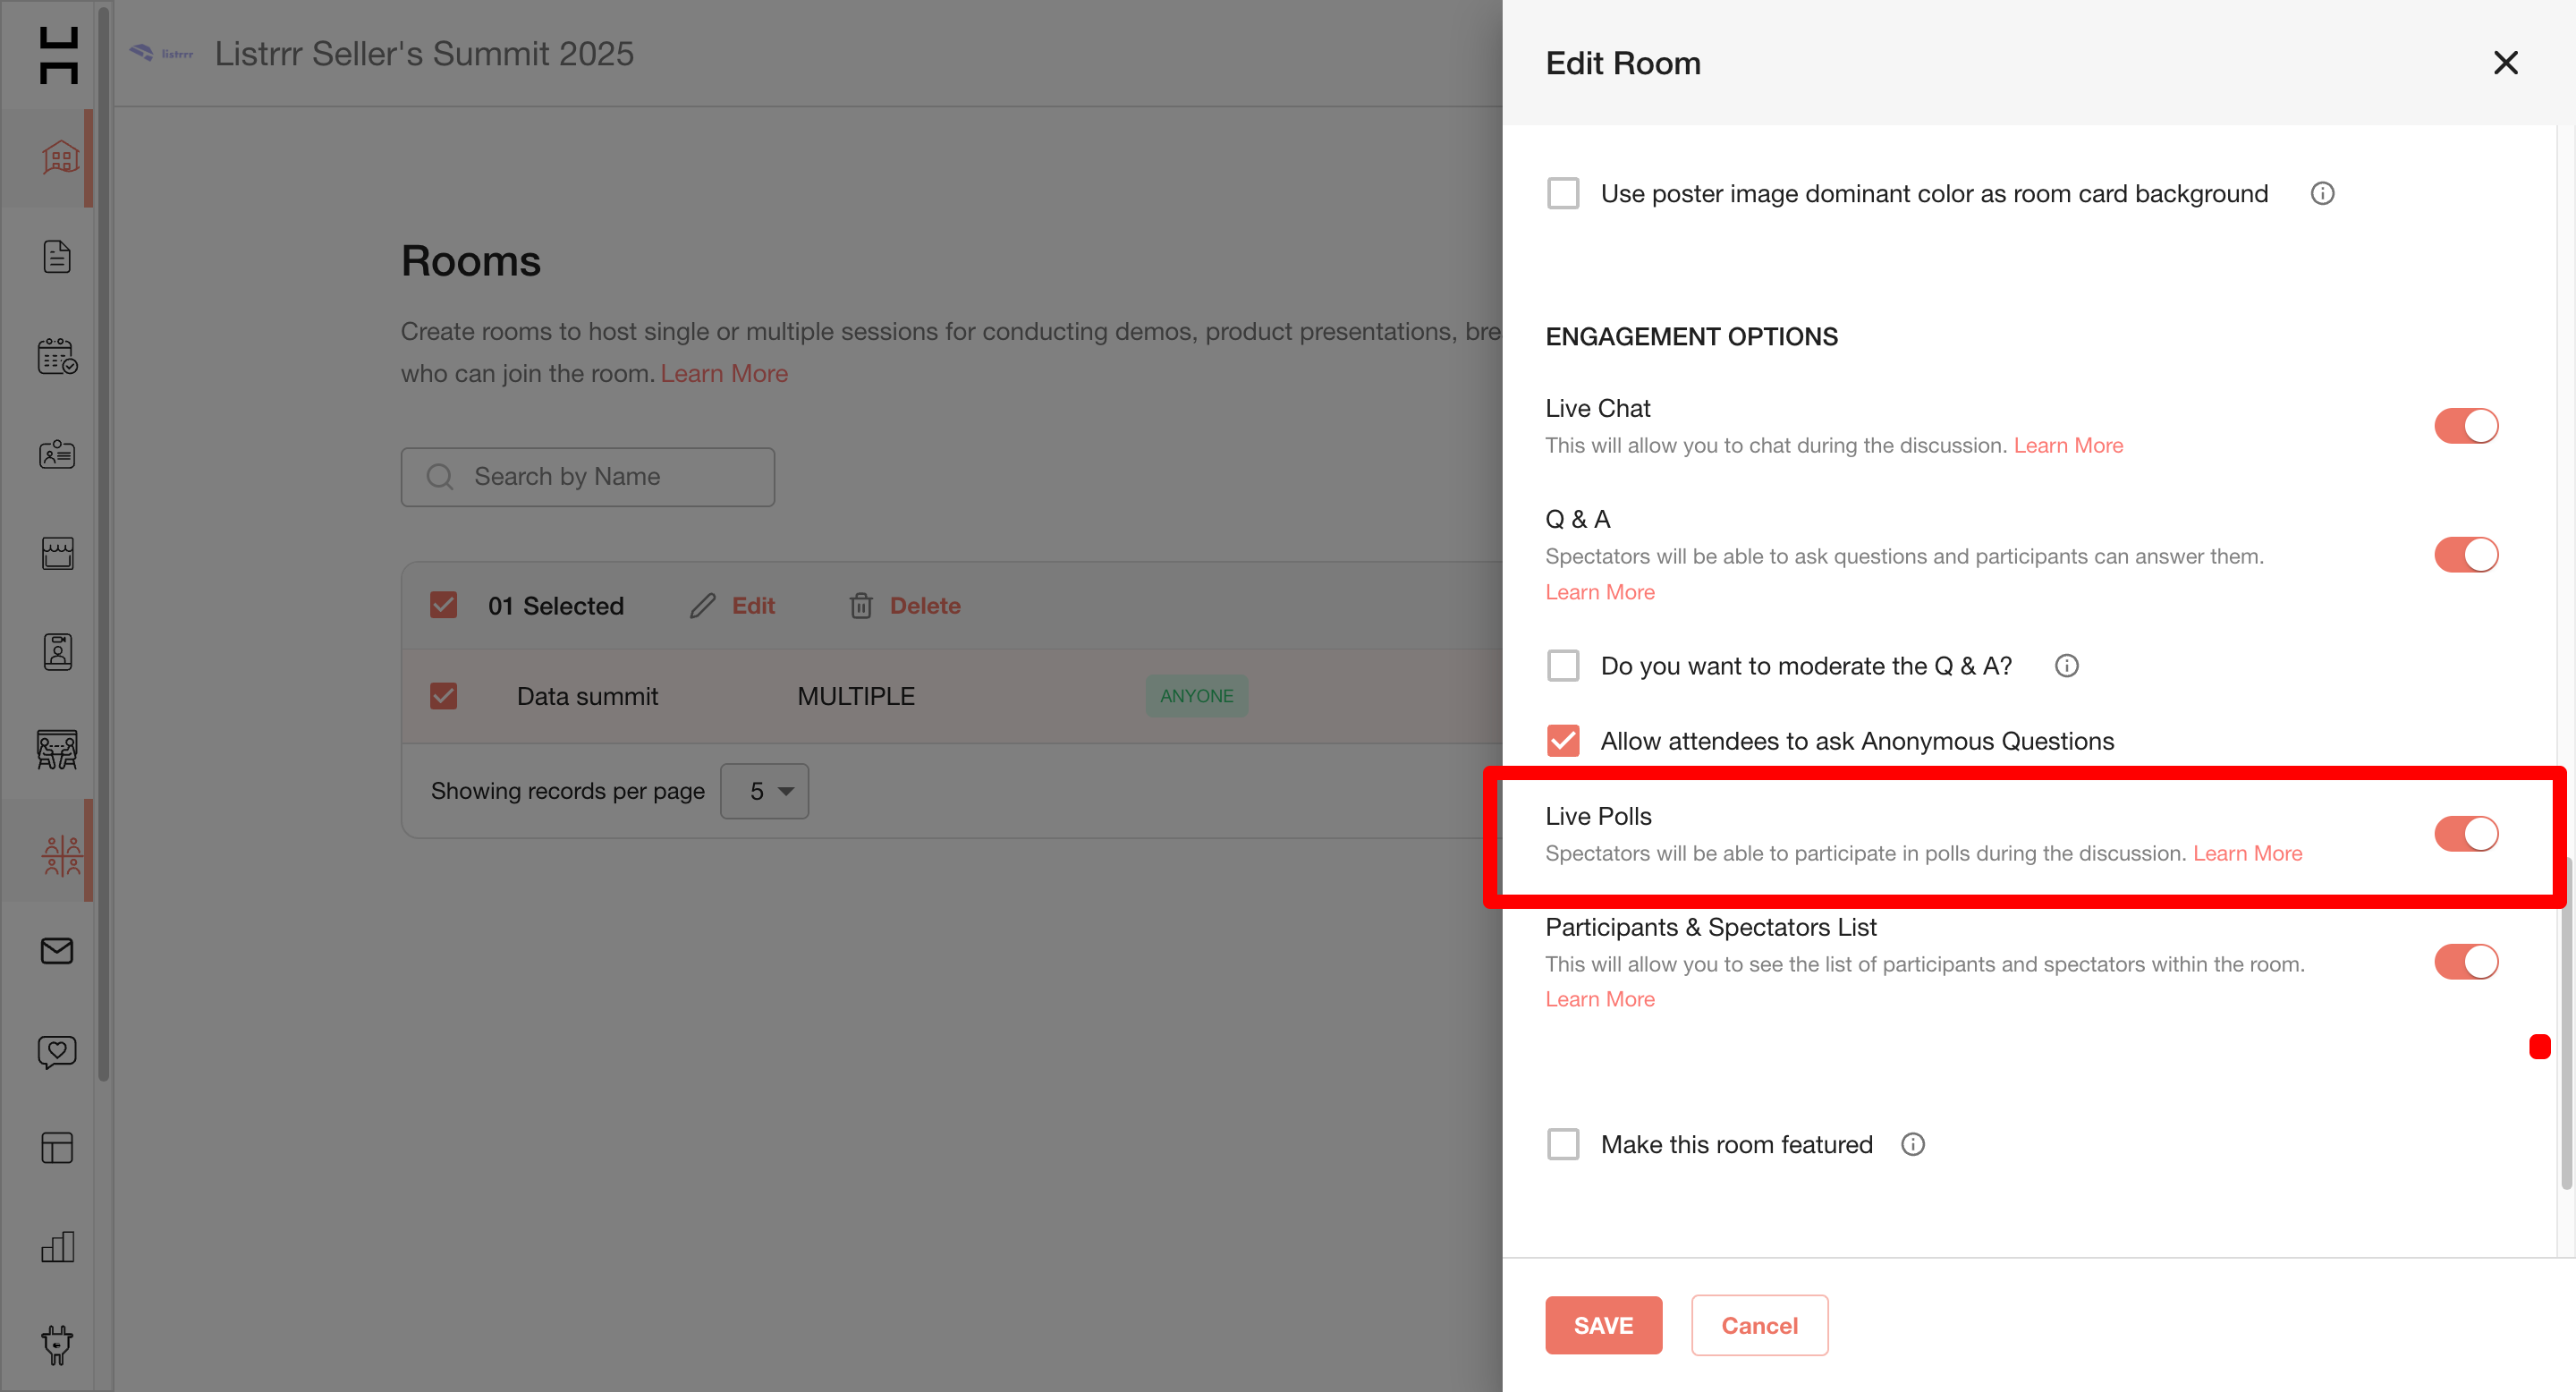Click info icon beside moderate Q & A
The image size is (2576, 1392).
coord(2066,666)
